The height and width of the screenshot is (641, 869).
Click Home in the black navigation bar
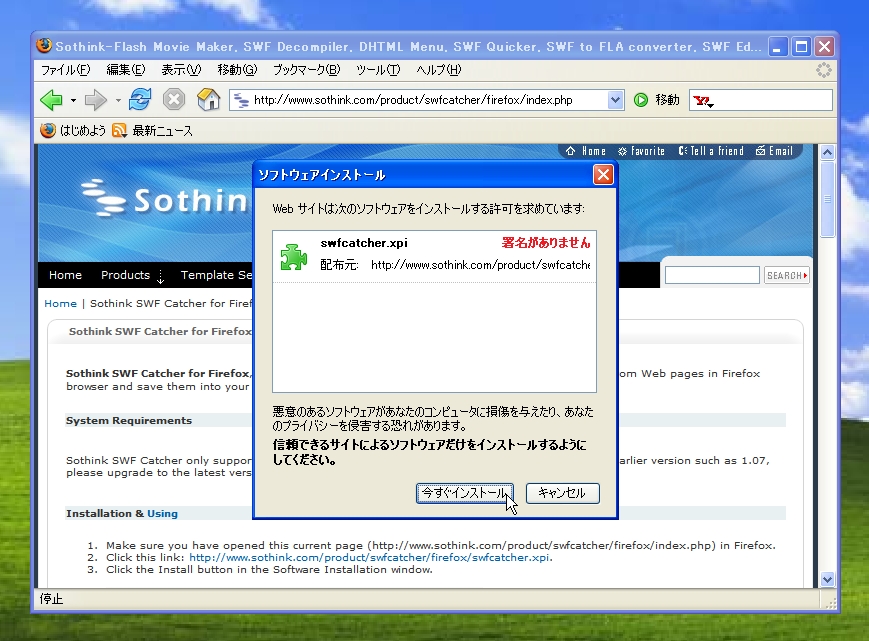65,275
